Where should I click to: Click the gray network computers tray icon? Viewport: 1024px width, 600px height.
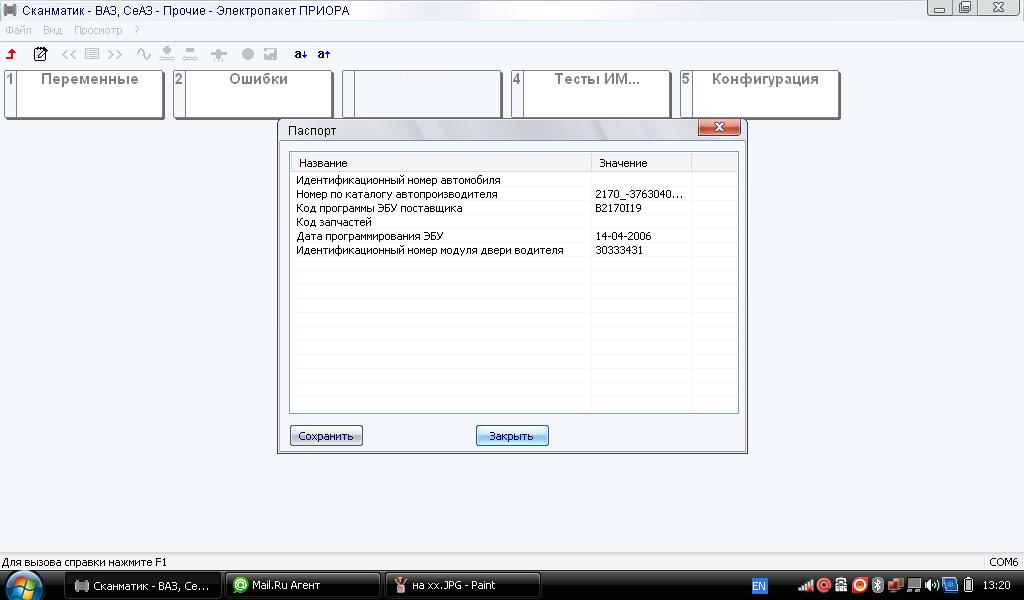[914, 586]
